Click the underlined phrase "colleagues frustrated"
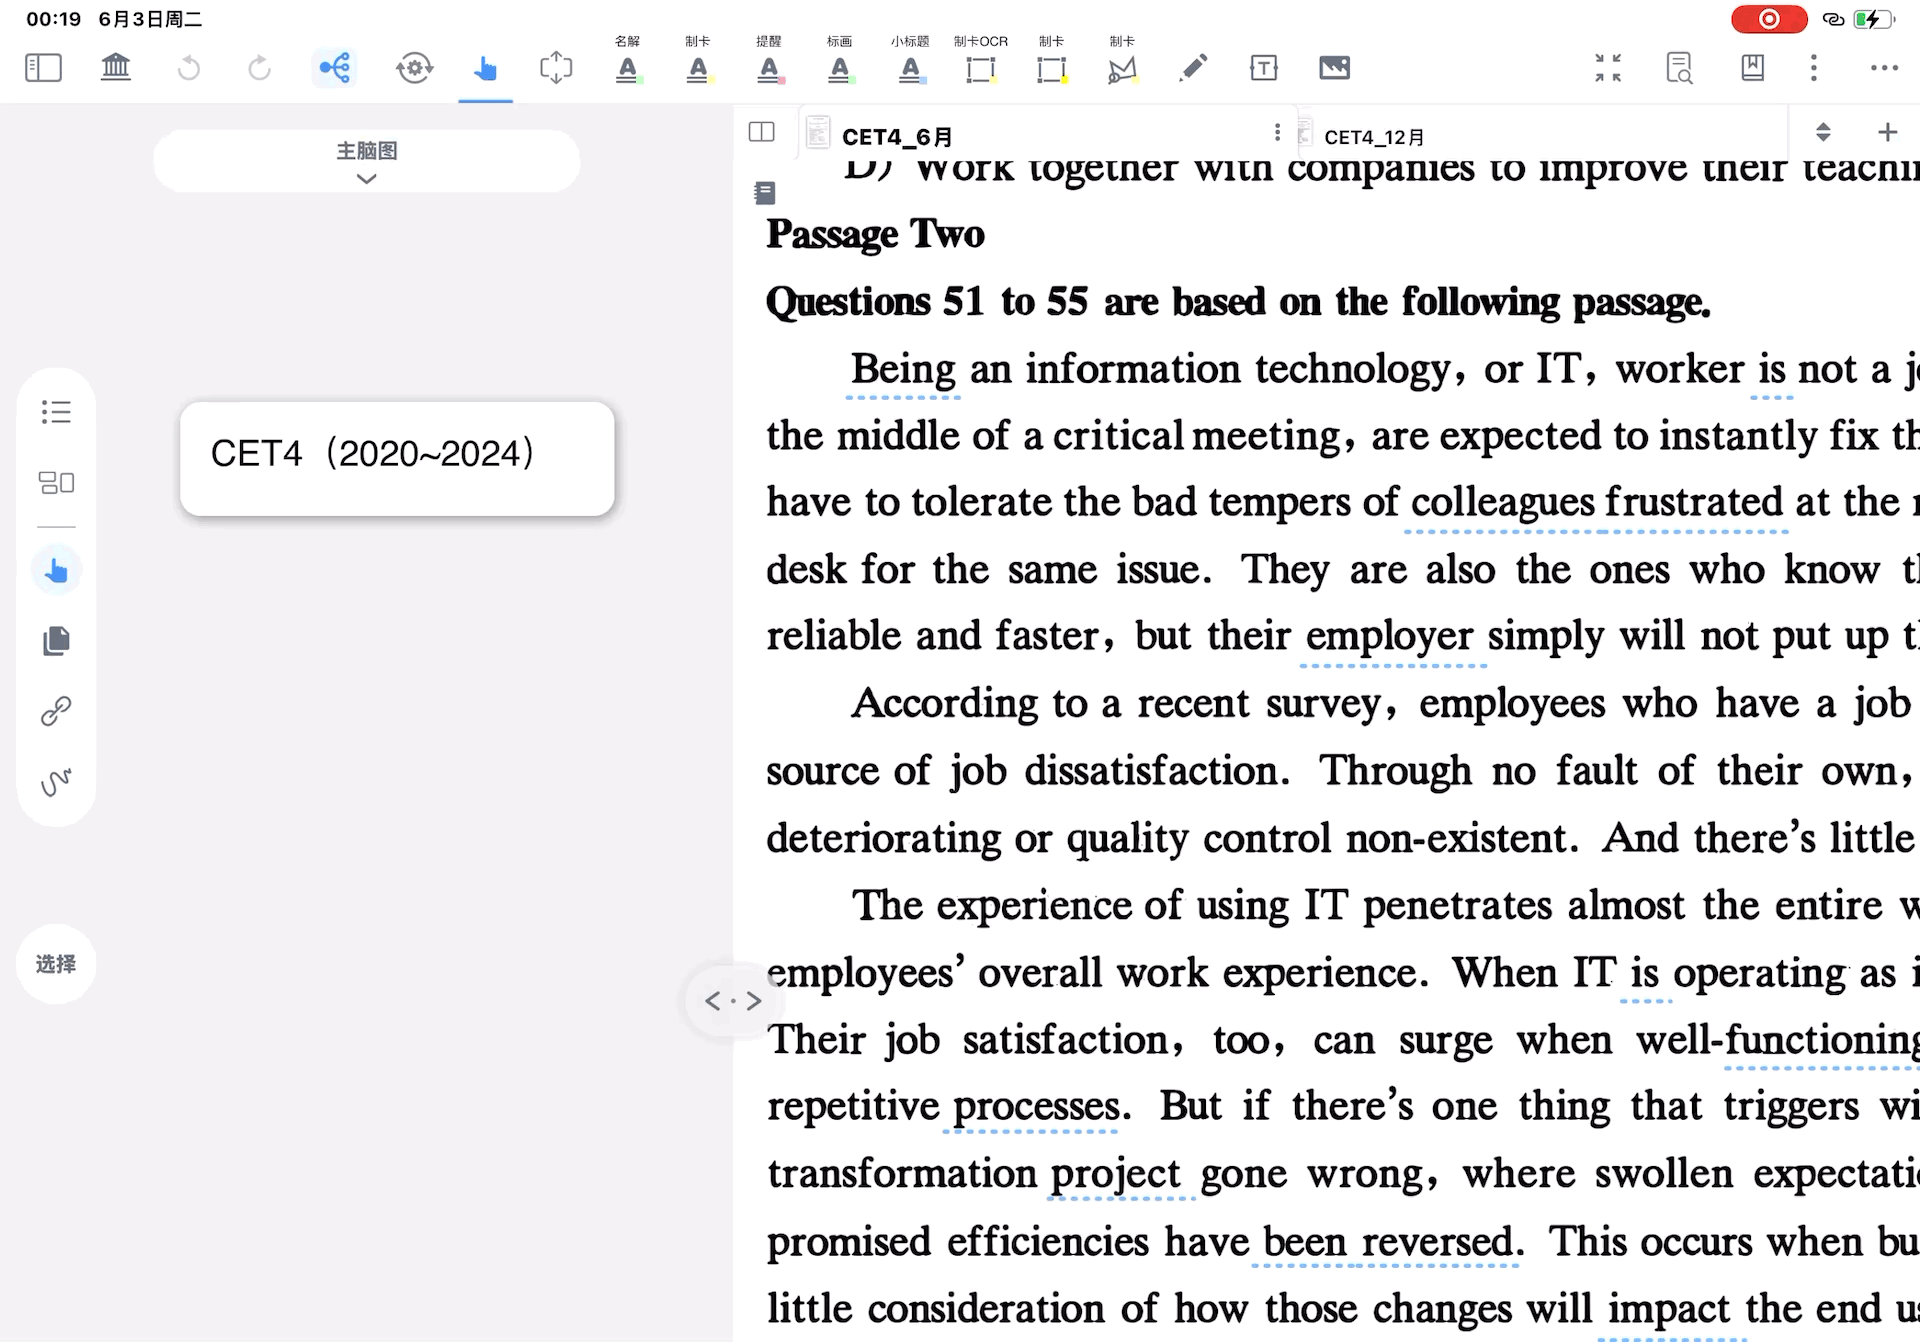1920x1342 pixels. [1597, 502]
